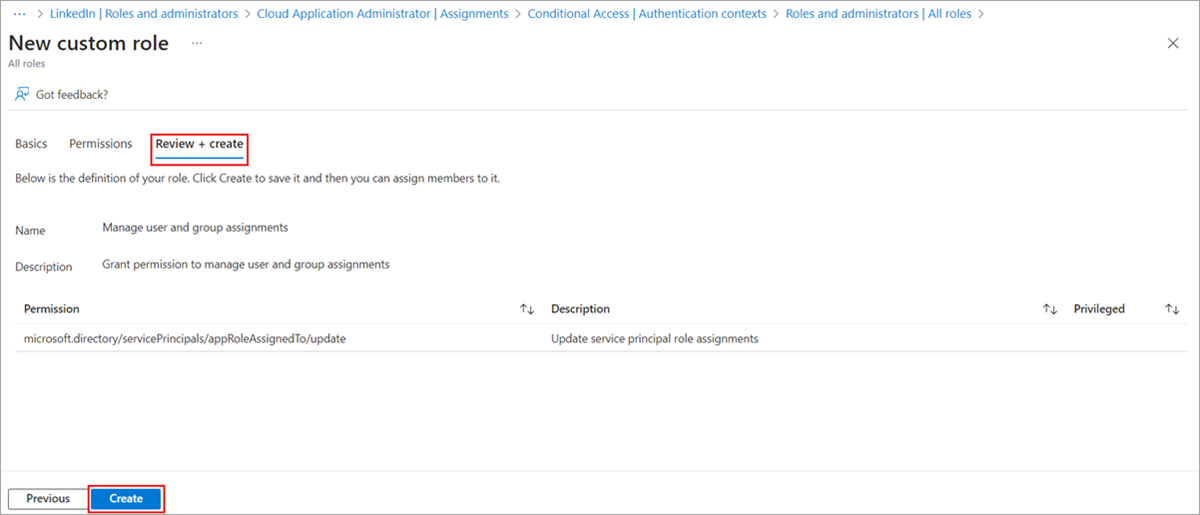The width and height of the screenshot is (1200, 515).
Task: Click the Got feedback? link text
Action: pyautogui.click(x=72, y=94)
